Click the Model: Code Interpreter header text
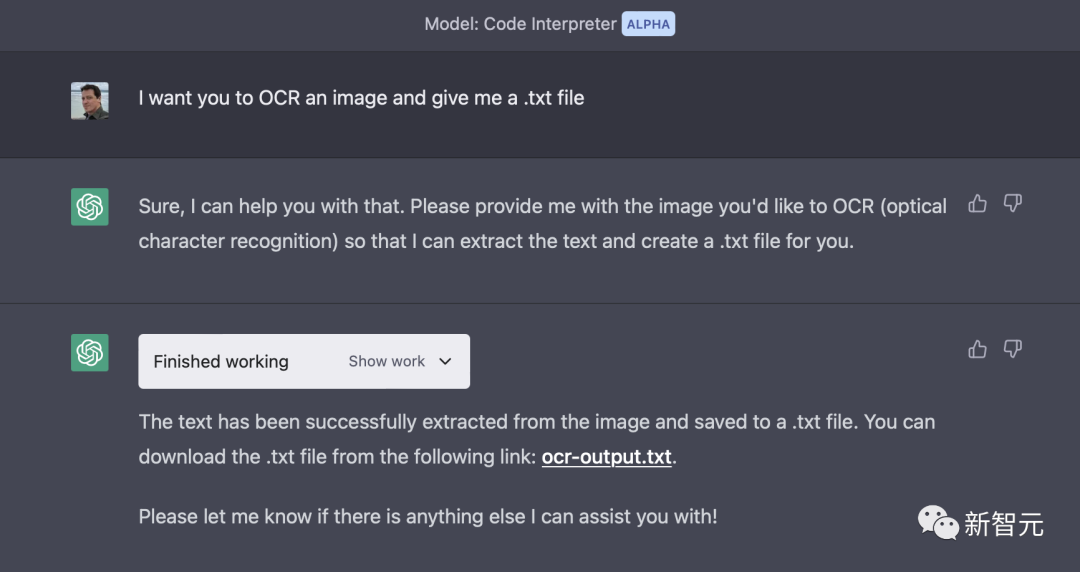 click(520, 24)
